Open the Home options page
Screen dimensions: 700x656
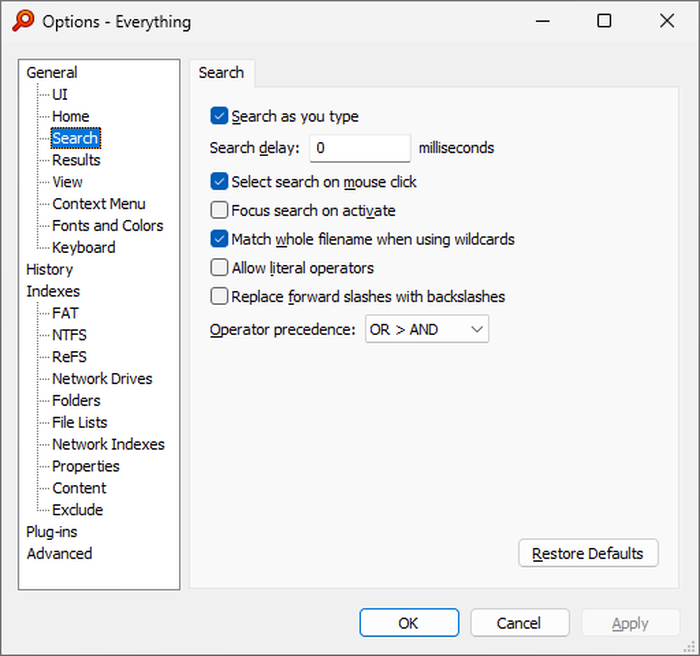[71, 116]
